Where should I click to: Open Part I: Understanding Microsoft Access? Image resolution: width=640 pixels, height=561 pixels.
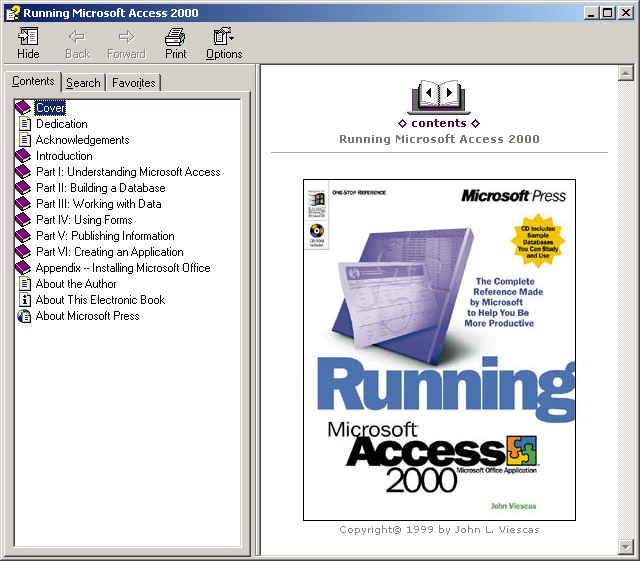pos(128,172)
